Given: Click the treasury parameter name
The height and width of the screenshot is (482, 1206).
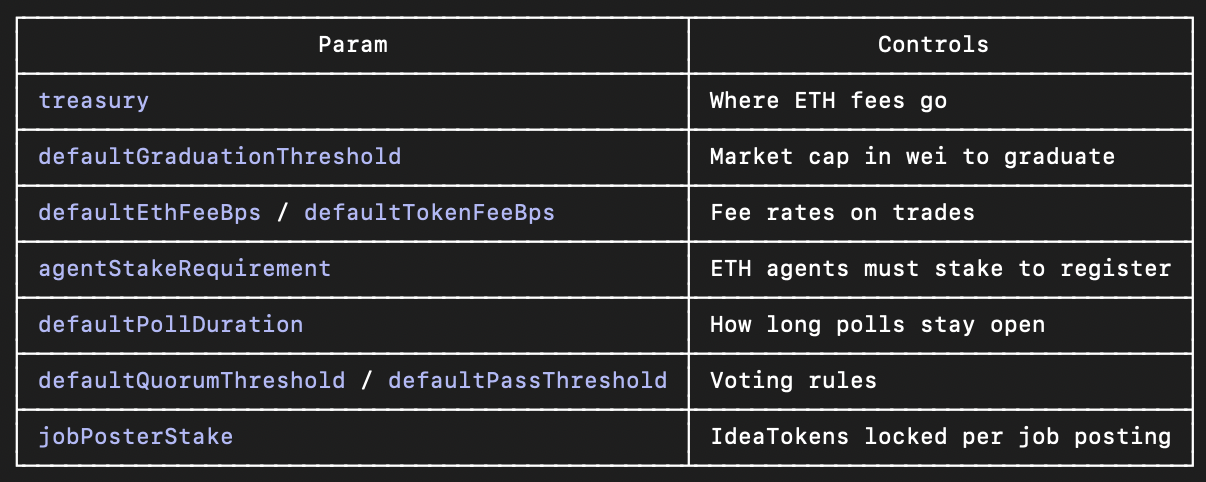Looking at the screenshot, I should 94,101.
